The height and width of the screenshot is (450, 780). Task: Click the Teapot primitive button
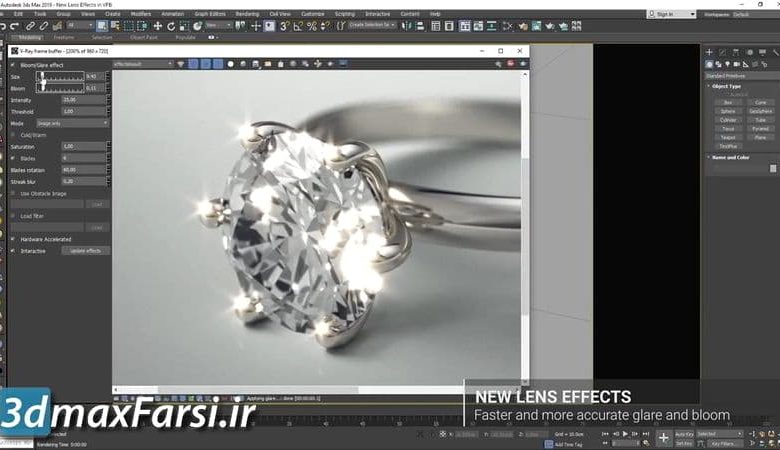(728, 137)
